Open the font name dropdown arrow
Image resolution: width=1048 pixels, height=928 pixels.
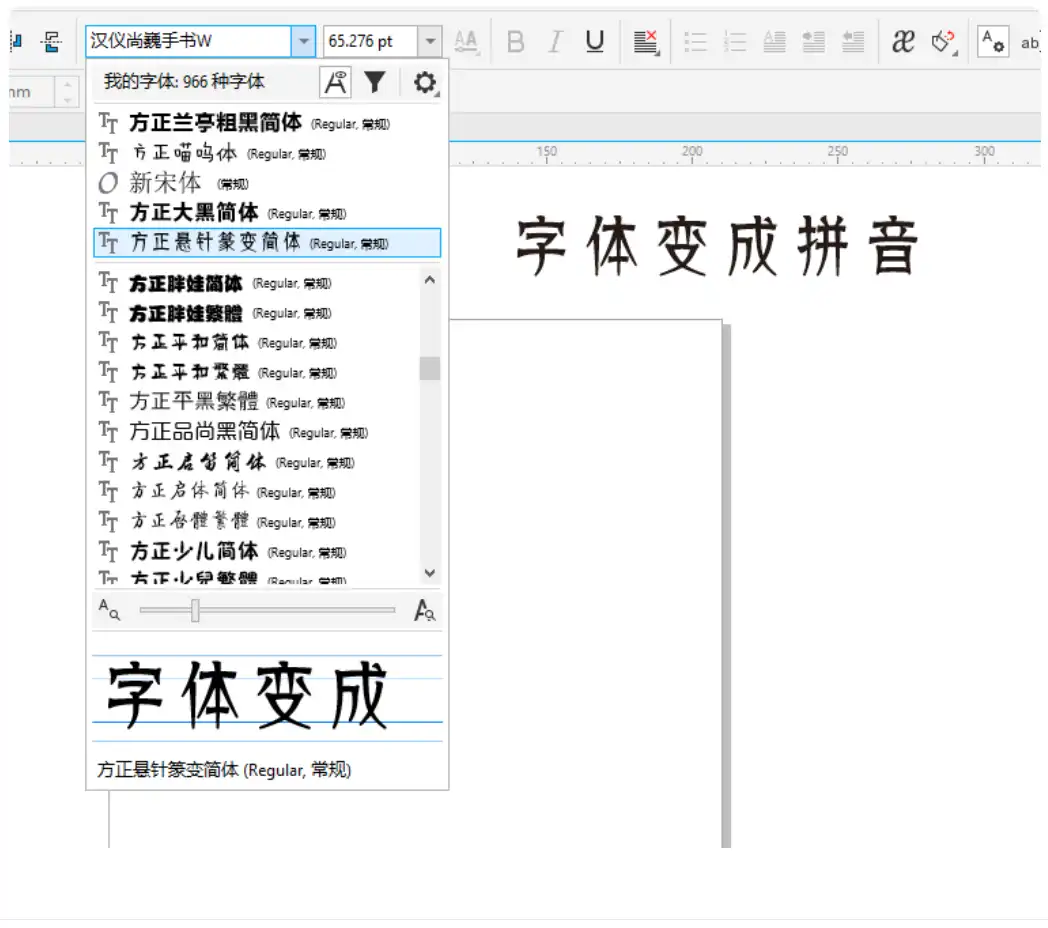[x=303, y=41]
